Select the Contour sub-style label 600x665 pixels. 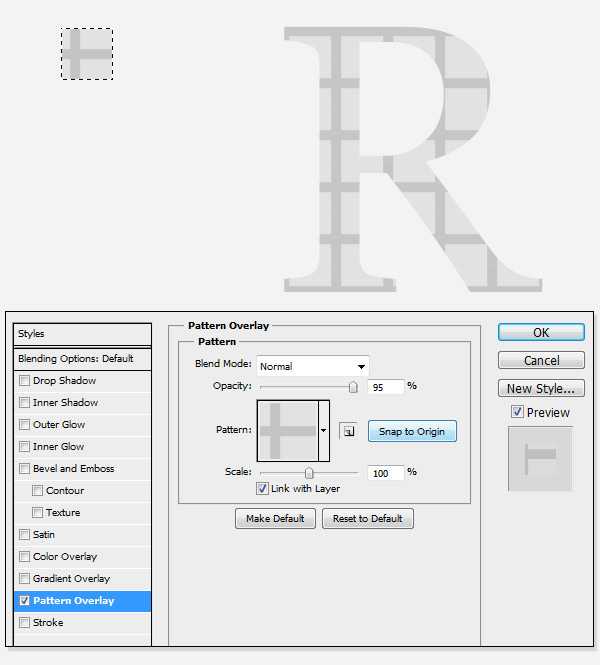click(65, 491)
